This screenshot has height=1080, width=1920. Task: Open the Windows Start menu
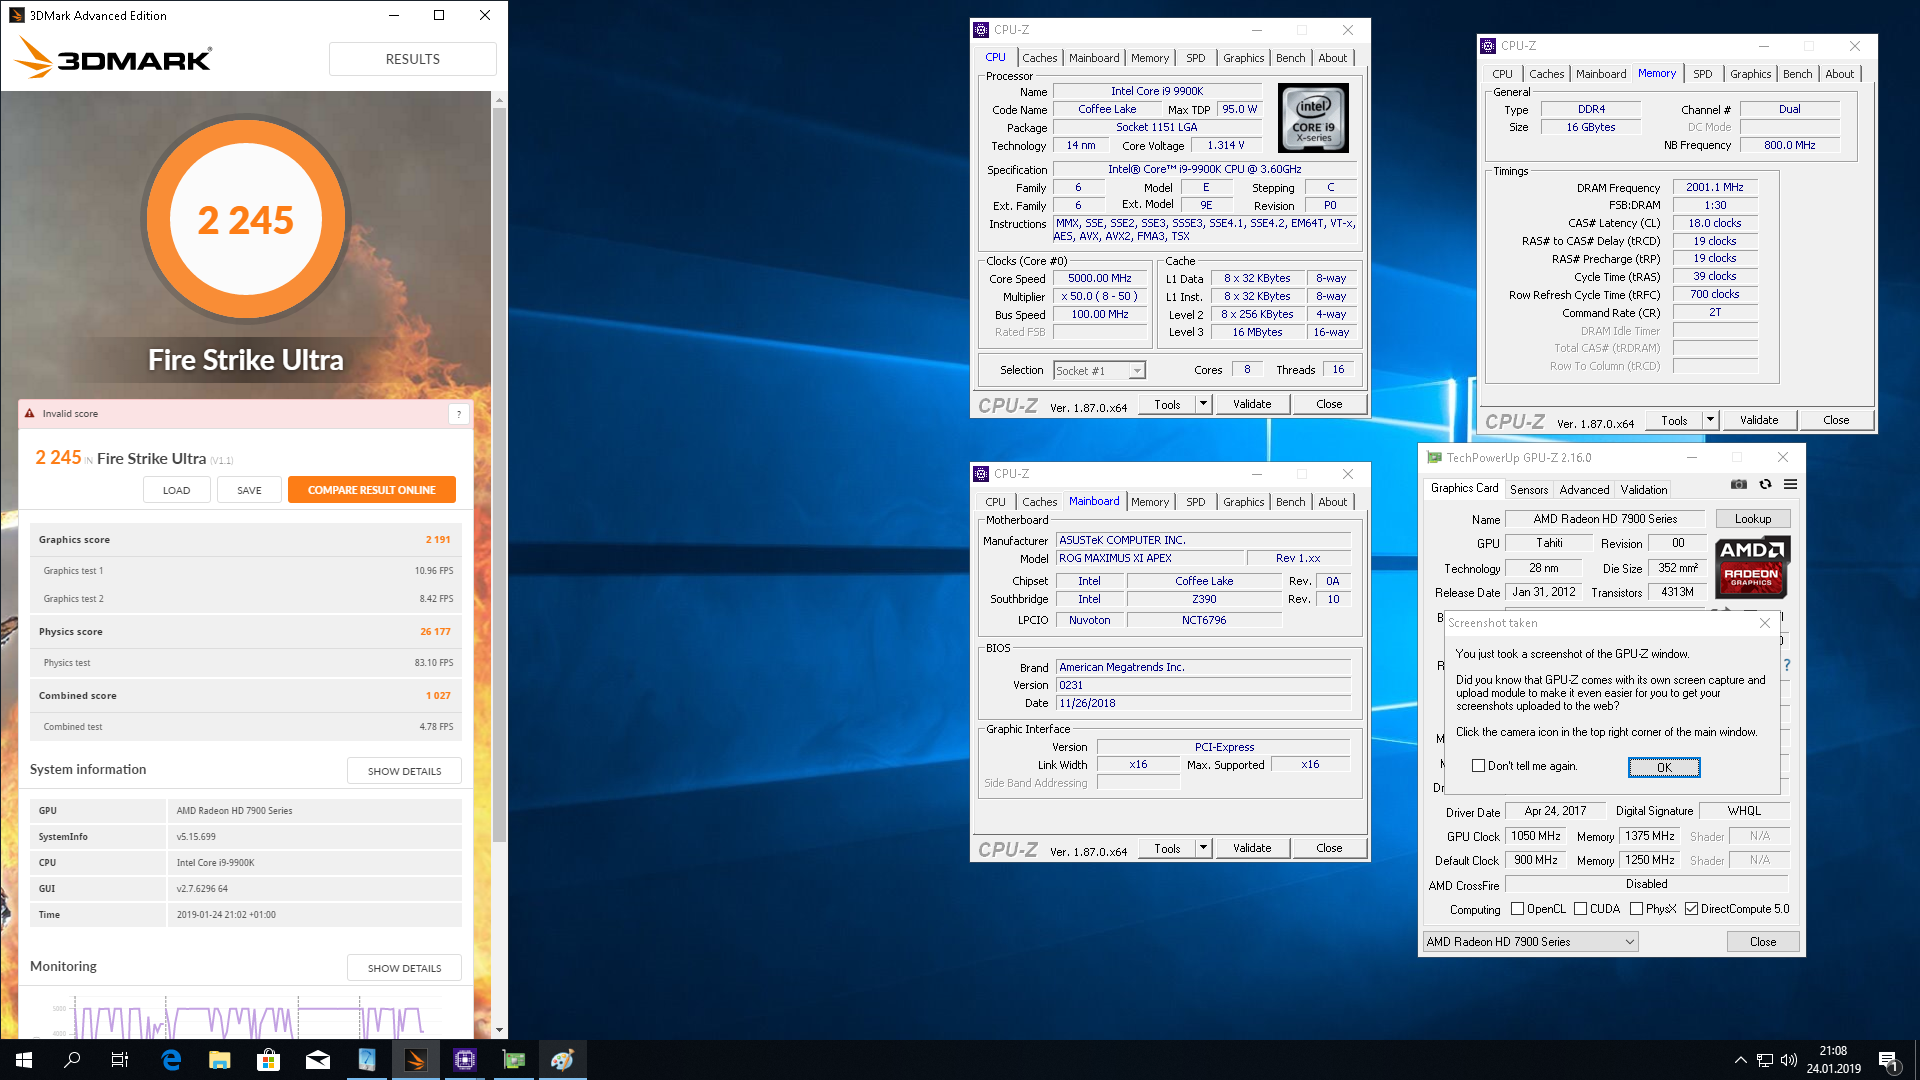point(24,1060)
